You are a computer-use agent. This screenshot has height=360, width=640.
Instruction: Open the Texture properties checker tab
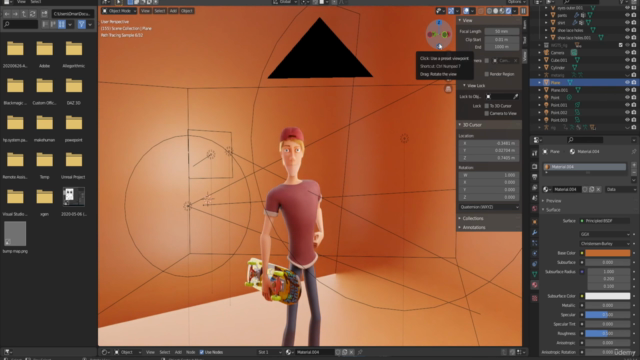click(x=534, y=298)
